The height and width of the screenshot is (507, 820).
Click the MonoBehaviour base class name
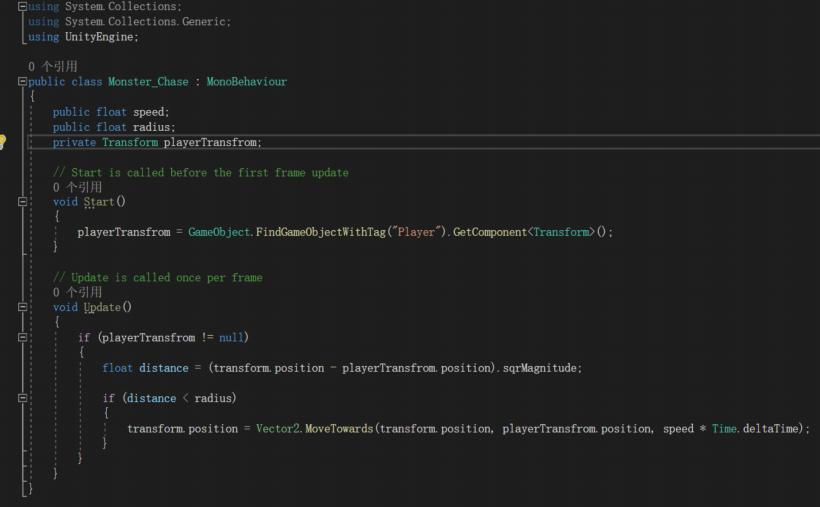246,82
